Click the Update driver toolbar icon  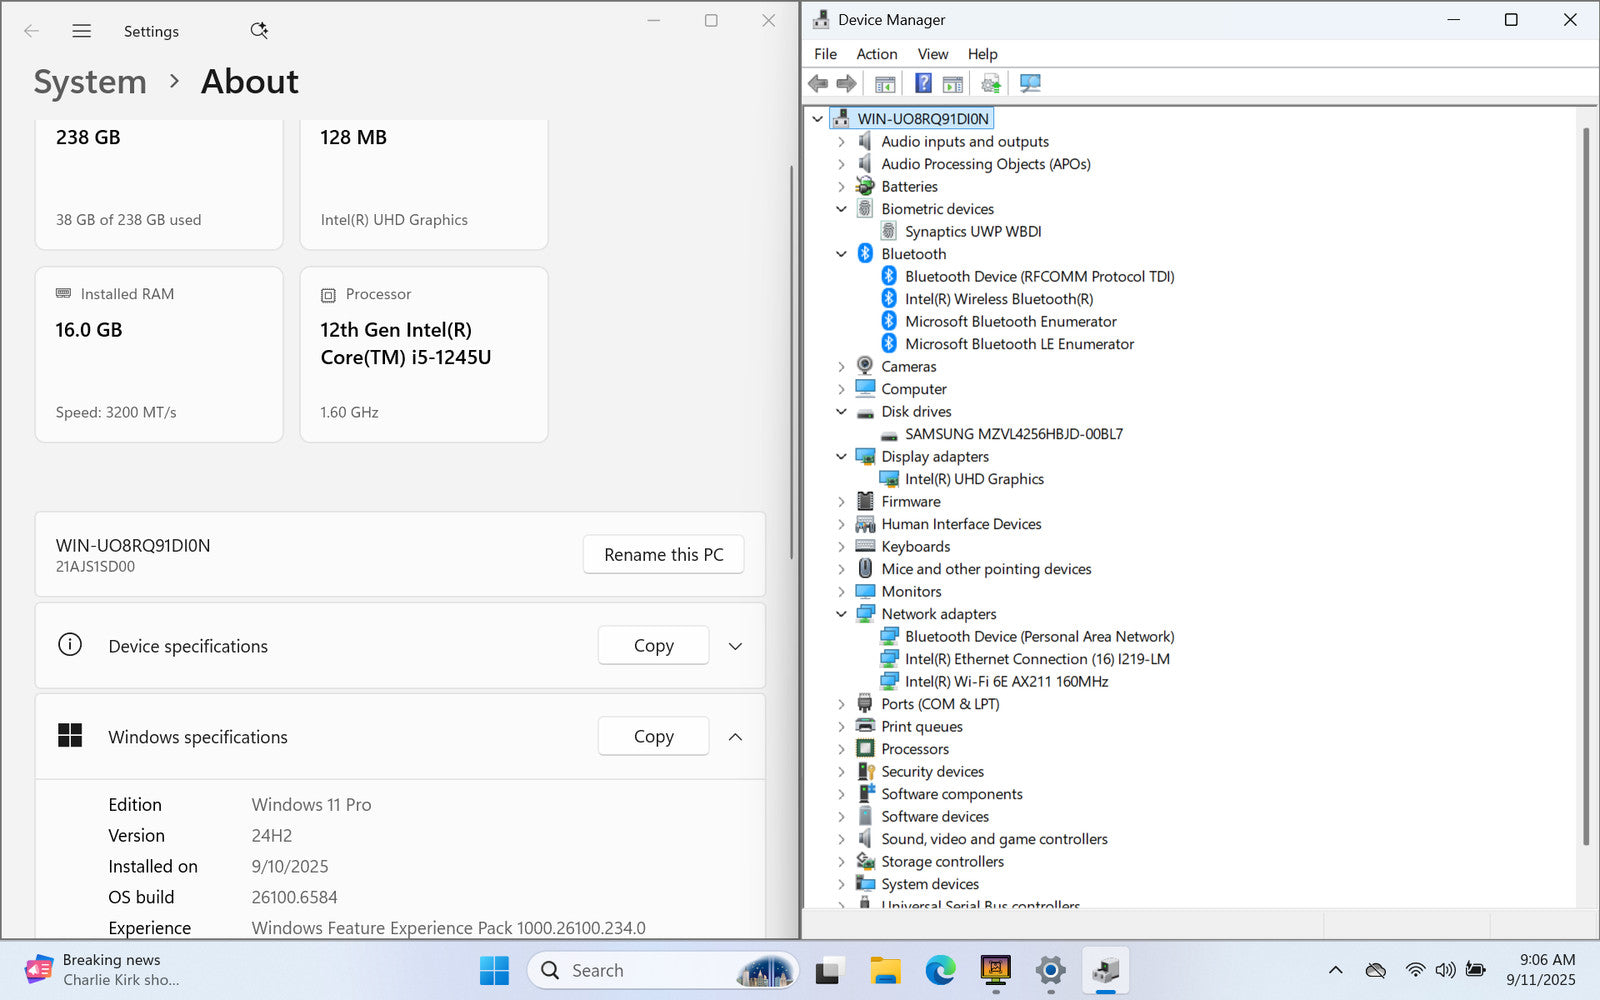pos(991,83)
